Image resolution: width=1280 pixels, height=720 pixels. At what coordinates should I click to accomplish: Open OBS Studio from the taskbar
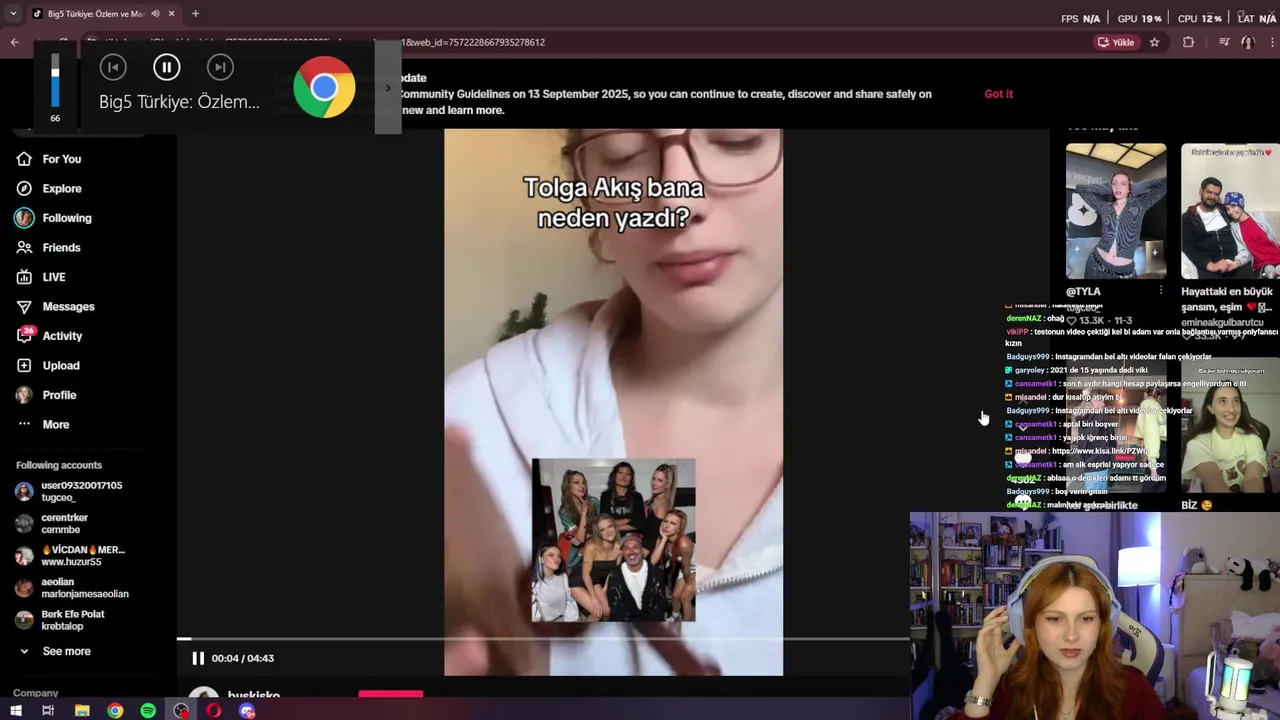tap(180, 711)
